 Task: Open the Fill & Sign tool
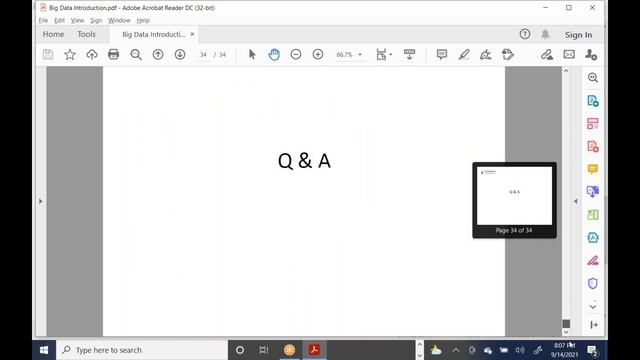pyautogui.click(x=593, y=260)
